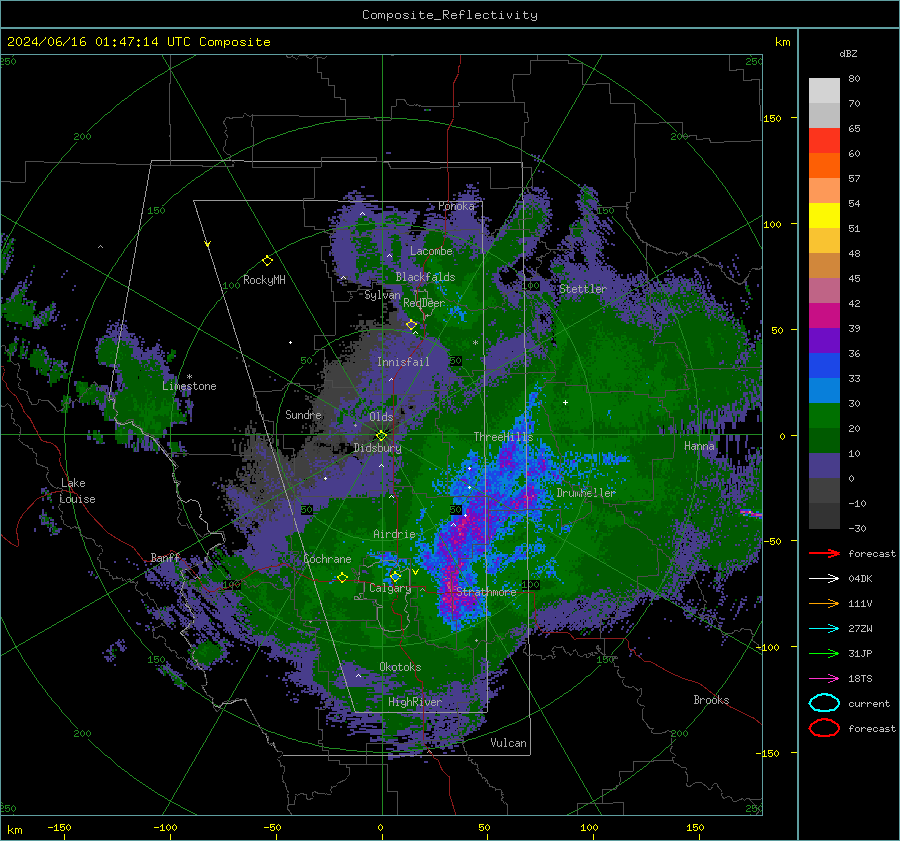Viewport: 900px width, 841px height.
Task: Click the Lacombe label
Action: (x=431, y=251)
